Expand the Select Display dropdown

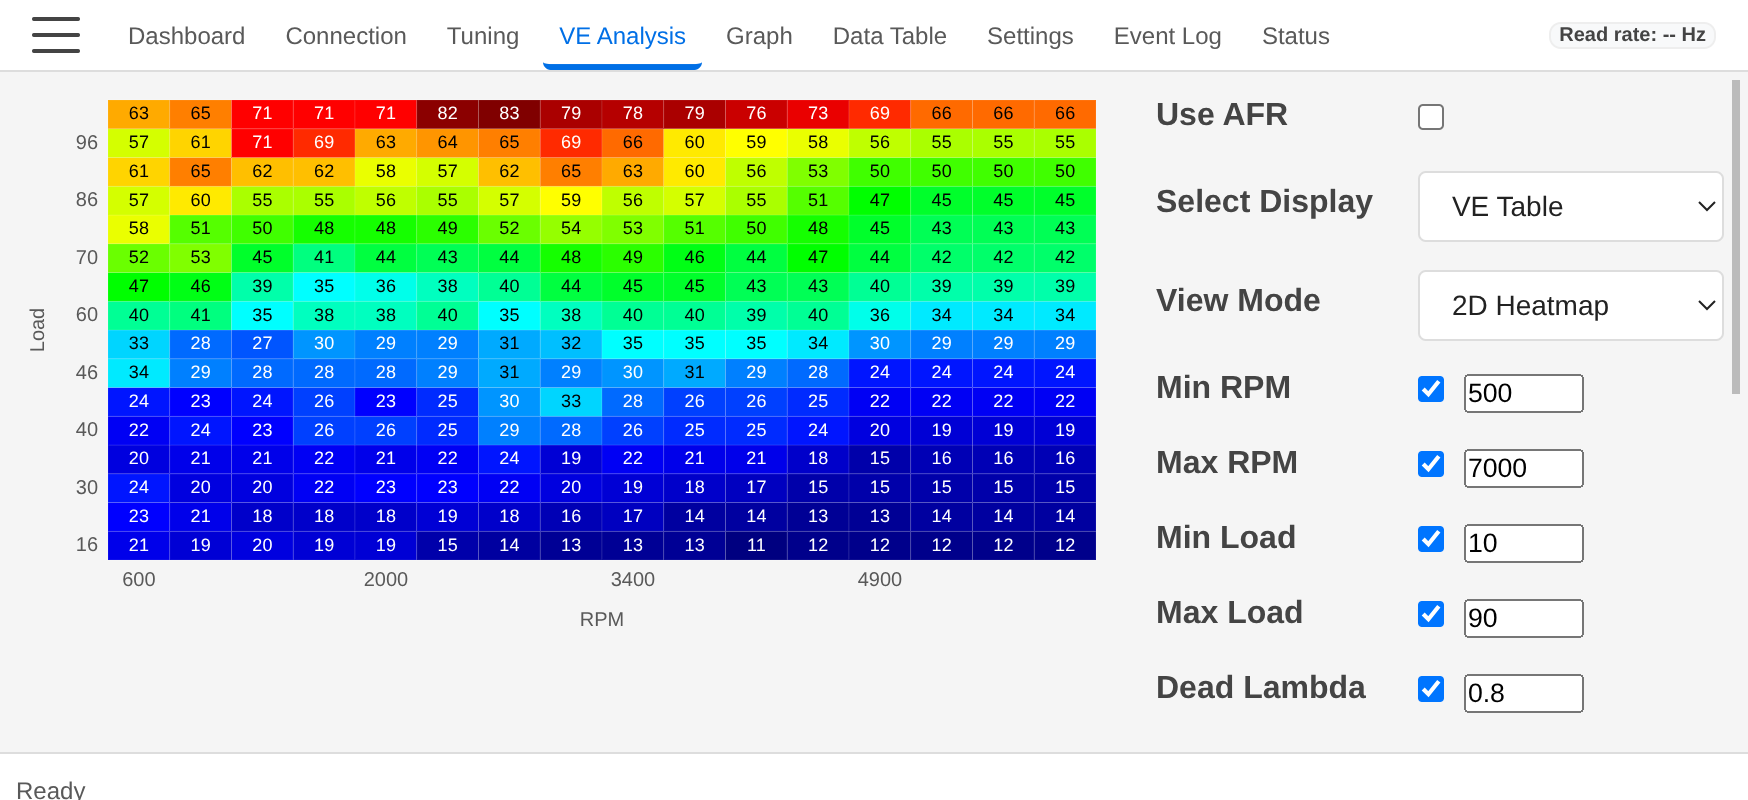[1570, 206]
